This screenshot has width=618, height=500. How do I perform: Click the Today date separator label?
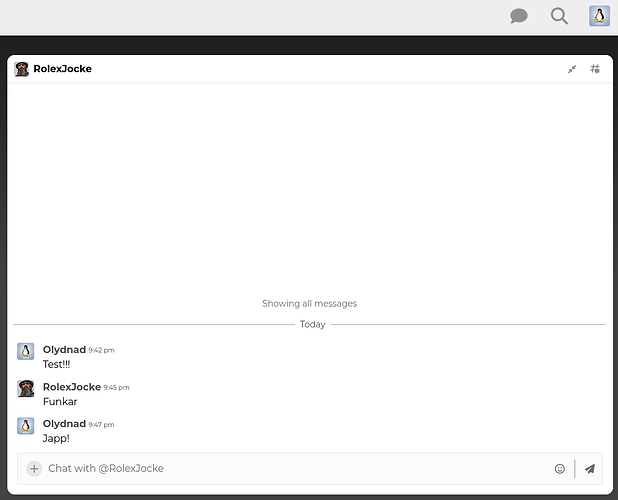coord(313,324)
